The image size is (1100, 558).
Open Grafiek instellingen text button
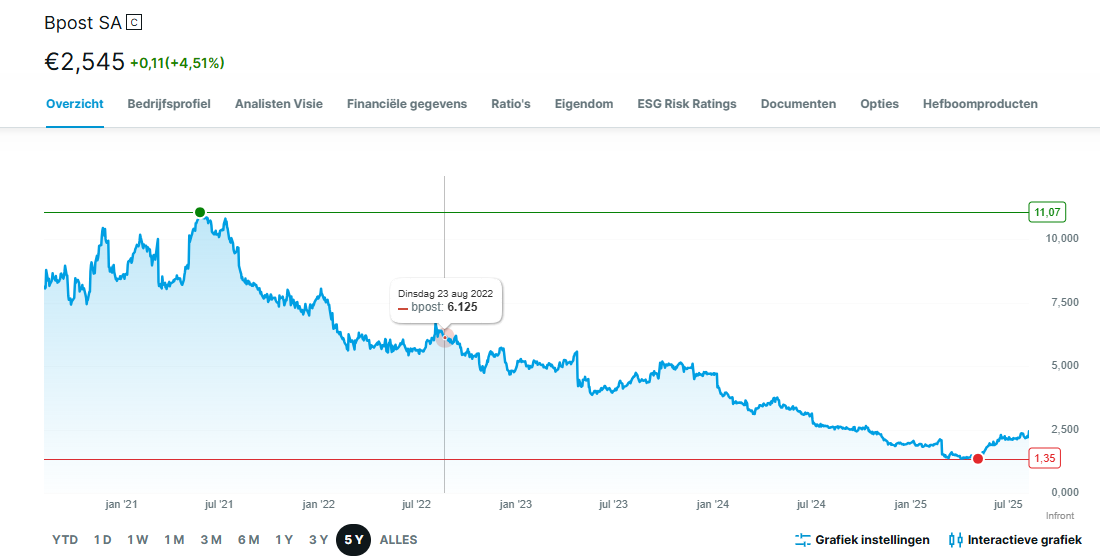point(872,540)
